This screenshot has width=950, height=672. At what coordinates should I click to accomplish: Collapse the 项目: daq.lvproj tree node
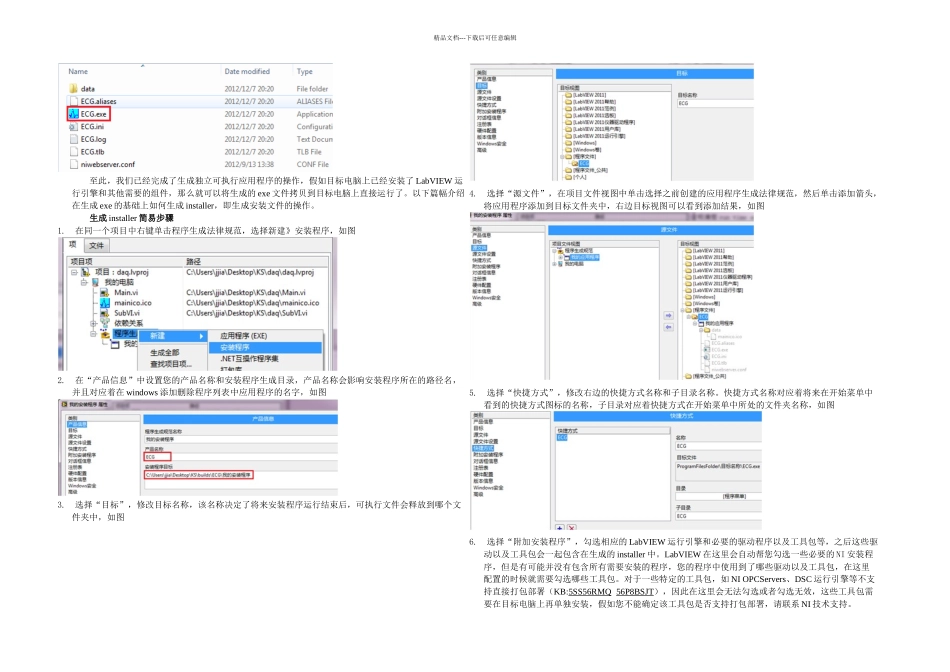coord(75,272)
